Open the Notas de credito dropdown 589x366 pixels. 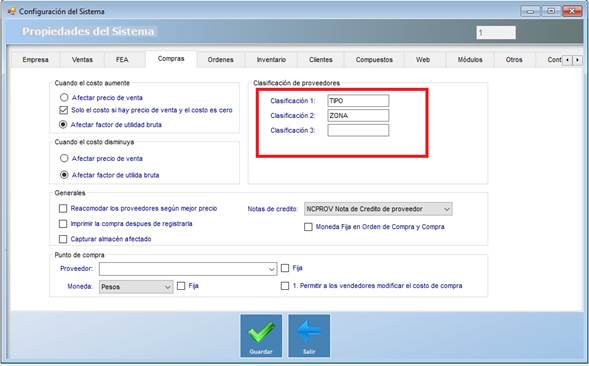pos(378,209)
